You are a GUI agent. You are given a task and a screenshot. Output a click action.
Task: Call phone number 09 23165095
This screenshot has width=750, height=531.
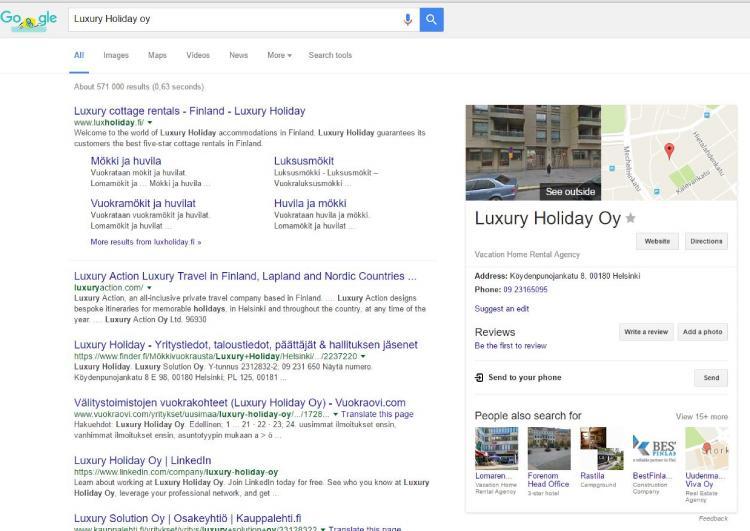coord(525,289)
